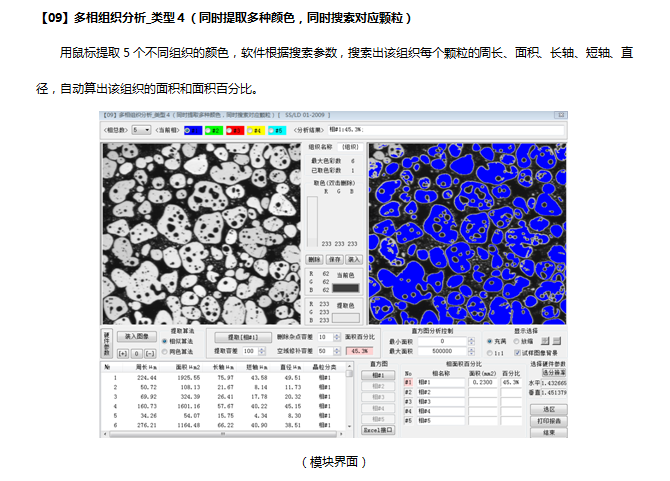Click the 0 reset zoom button
This screenshot has width=670, height=481.
136,352
